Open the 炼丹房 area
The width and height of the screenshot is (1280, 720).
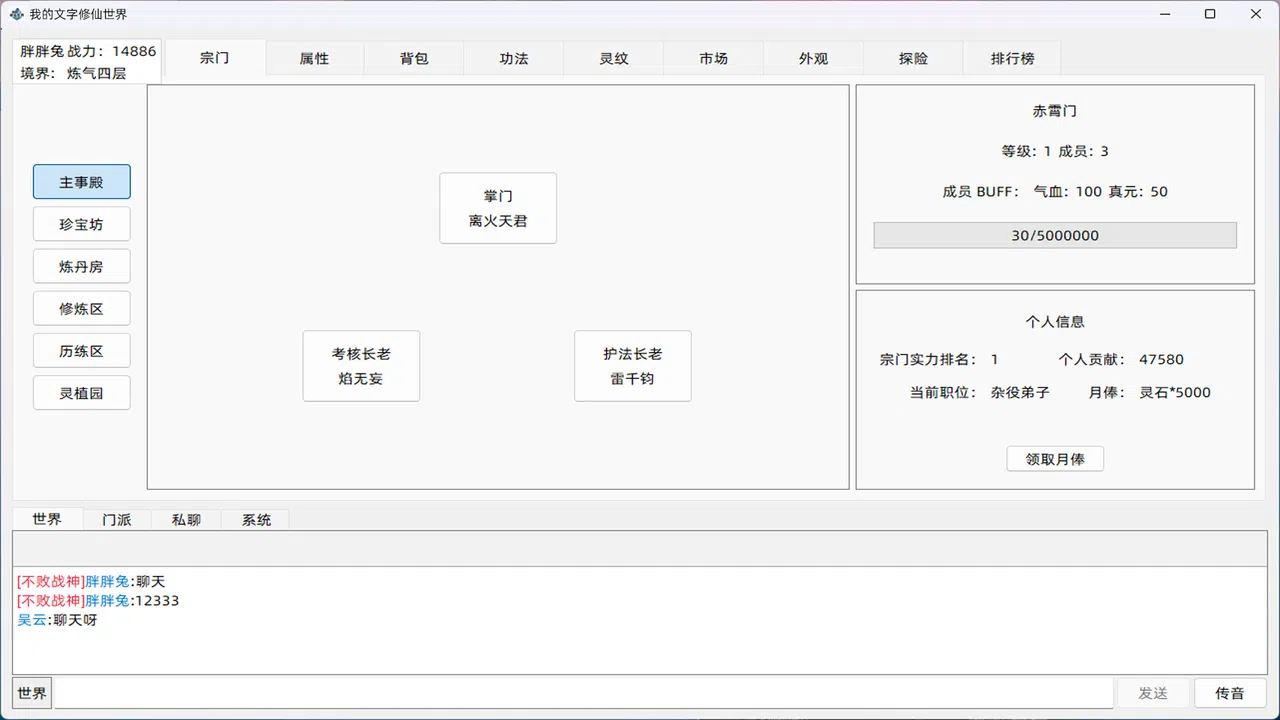coord(82,266)
